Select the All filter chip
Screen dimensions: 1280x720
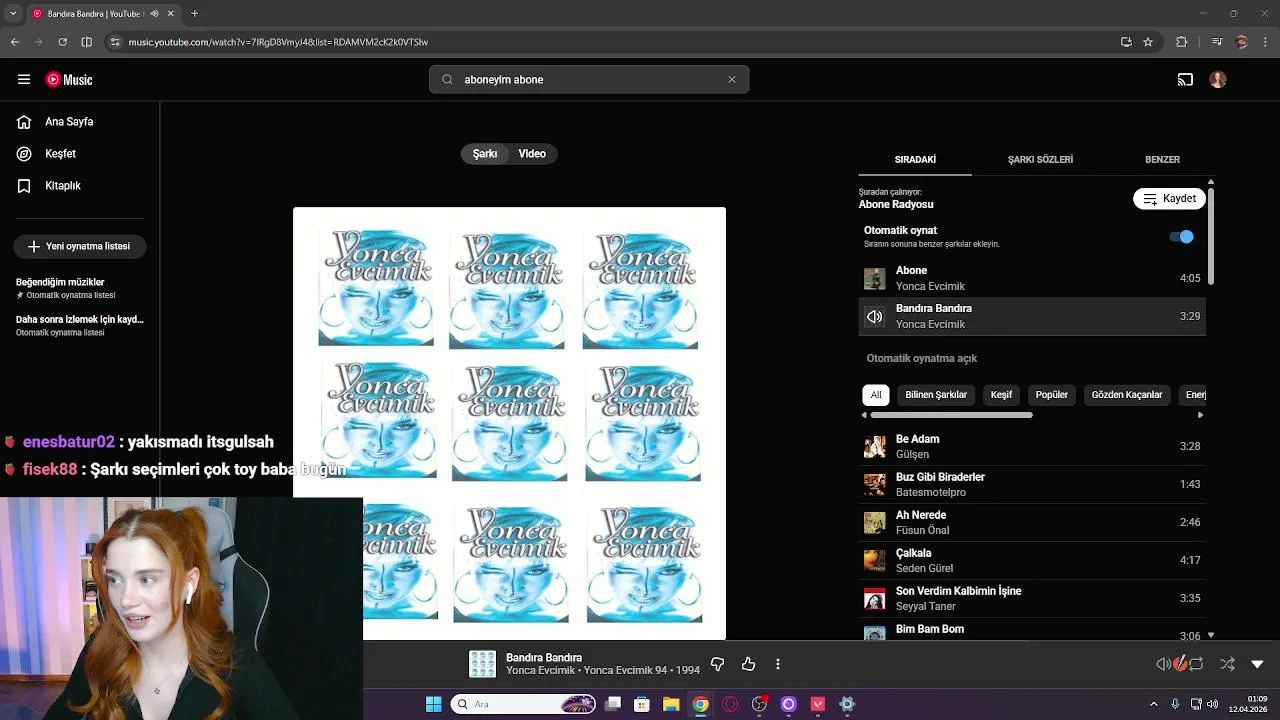tap(876, 395)
